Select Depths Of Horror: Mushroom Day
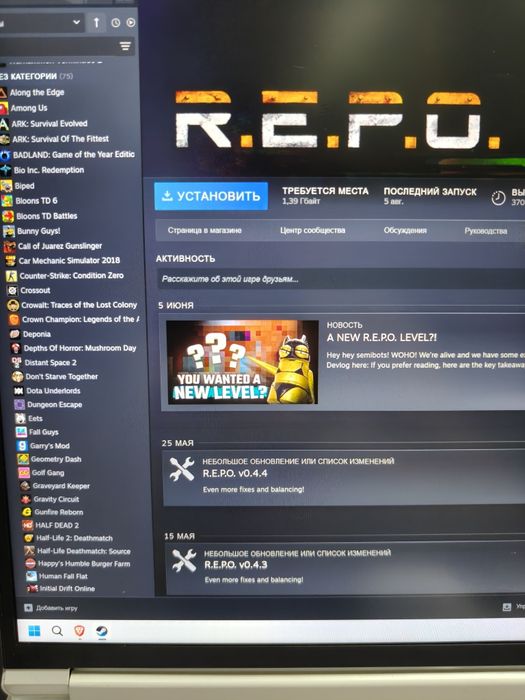525x700 pixels. [x=79, y=348]
